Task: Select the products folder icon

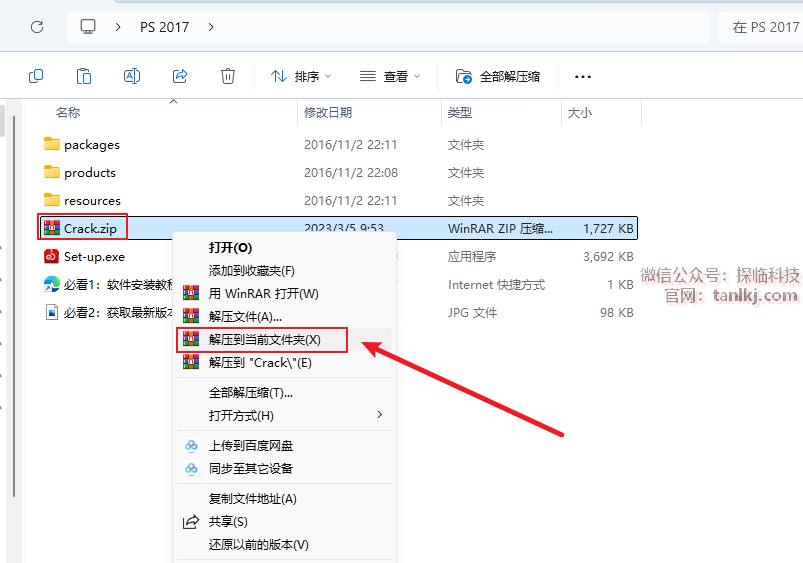Action: pyautogui.click(x=52, y=172)
